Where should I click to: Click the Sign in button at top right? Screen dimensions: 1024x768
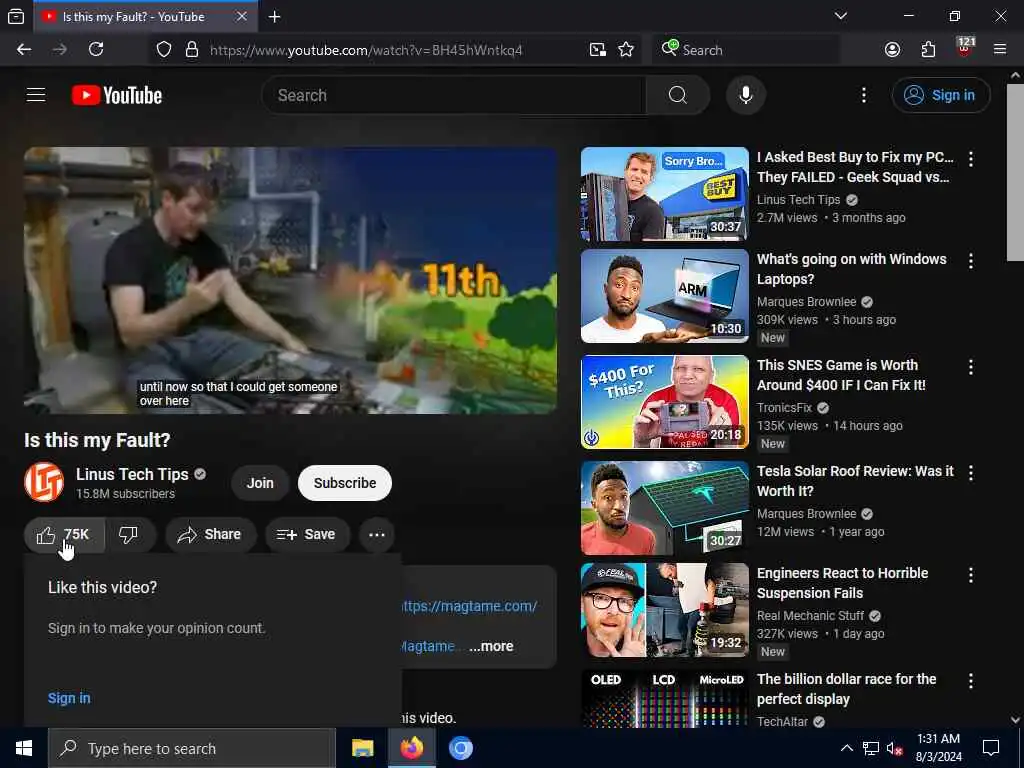tap(940, 95)
